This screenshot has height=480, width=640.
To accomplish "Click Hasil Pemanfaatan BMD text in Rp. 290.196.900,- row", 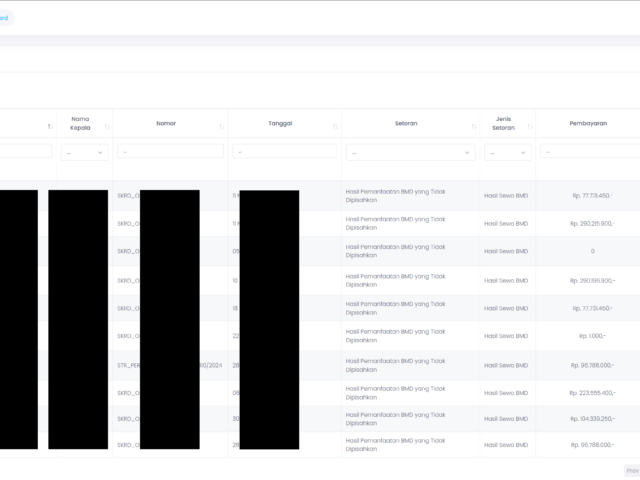I will [396, 281].
